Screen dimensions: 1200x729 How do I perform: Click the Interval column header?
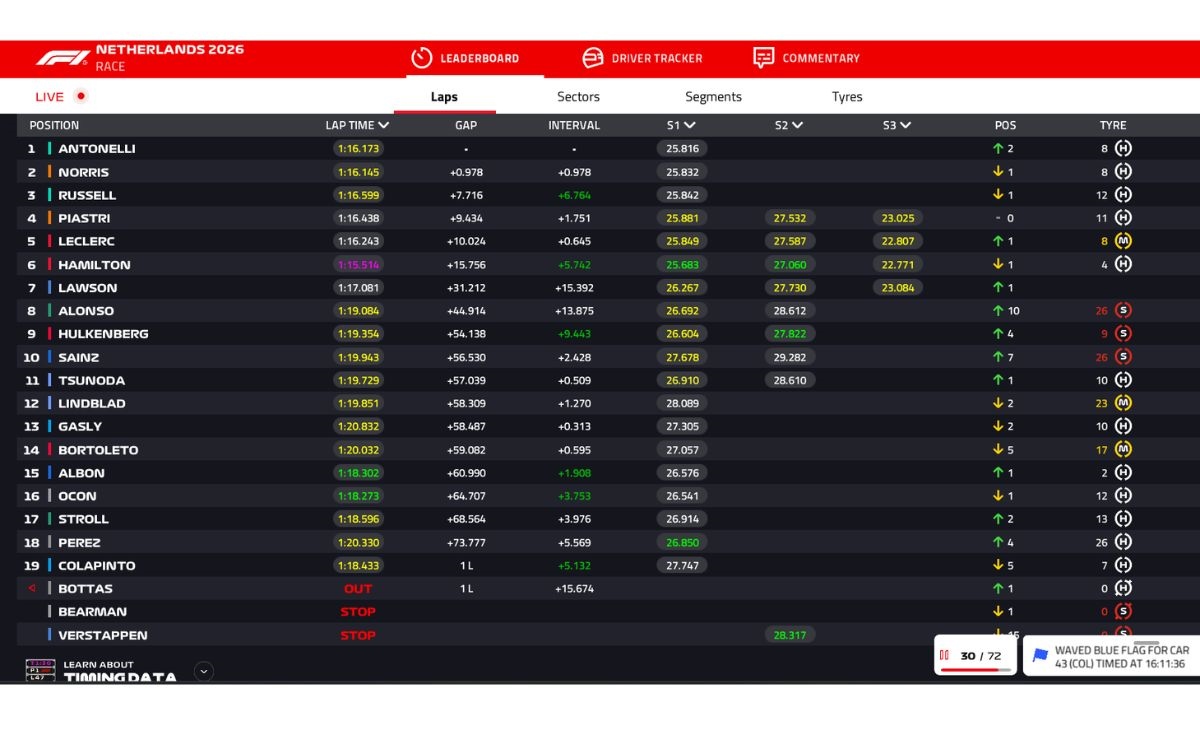click(x=574, y=126)
